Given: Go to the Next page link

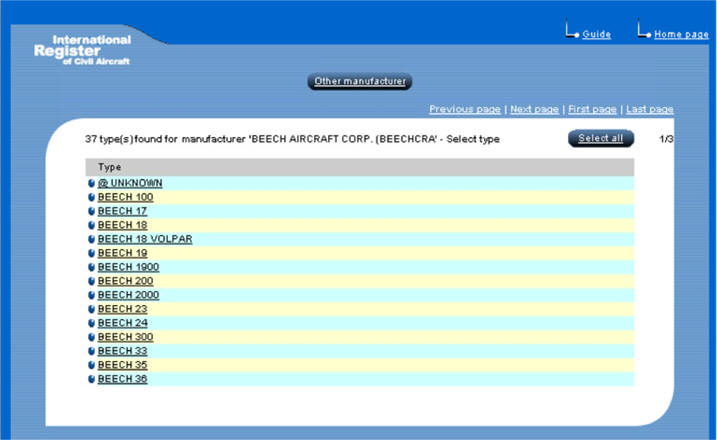Looking at the screenshot, I should [x=534, y=109].
